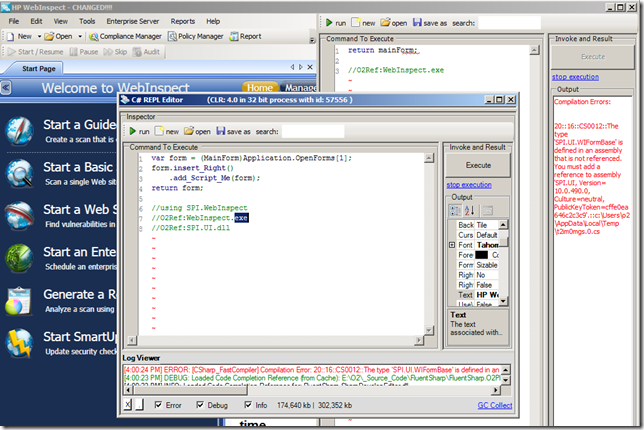Viewport: 644px width, 430px height.
Task: Select the Start Page tab
Action: [41, 67]
